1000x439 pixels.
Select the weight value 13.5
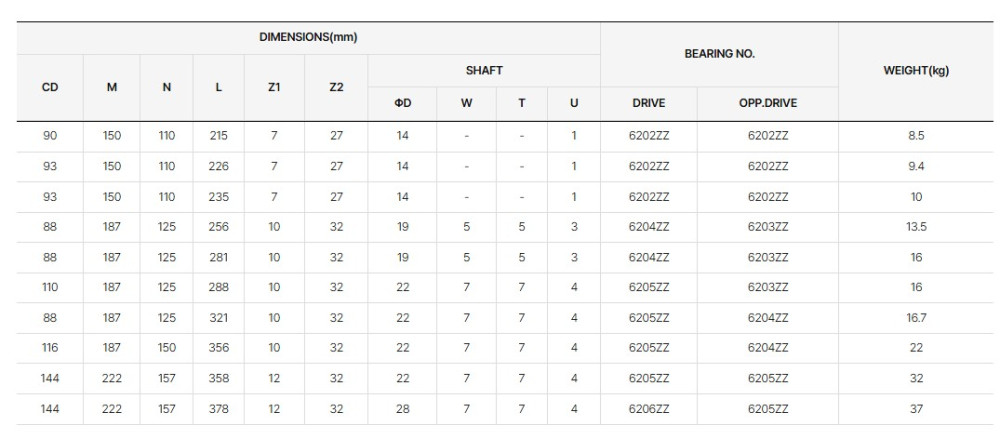coord(916,227)
